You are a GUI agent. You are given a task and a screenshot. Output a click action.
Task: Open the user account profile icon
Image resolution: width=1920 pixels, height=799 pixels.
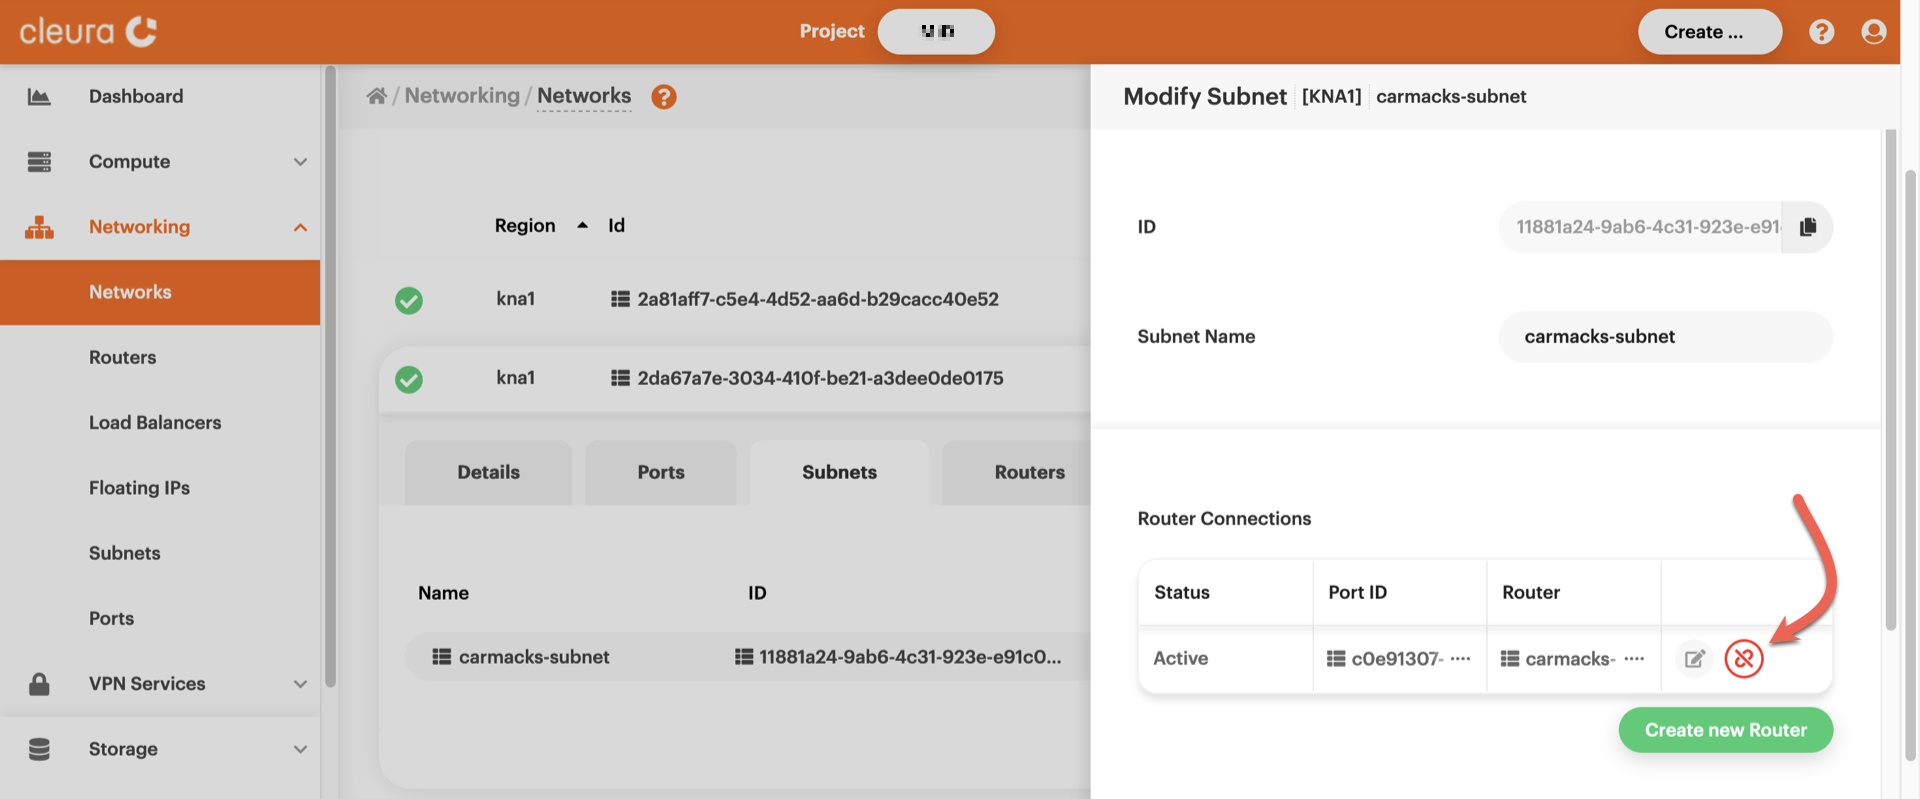(x=1873, y=32)
